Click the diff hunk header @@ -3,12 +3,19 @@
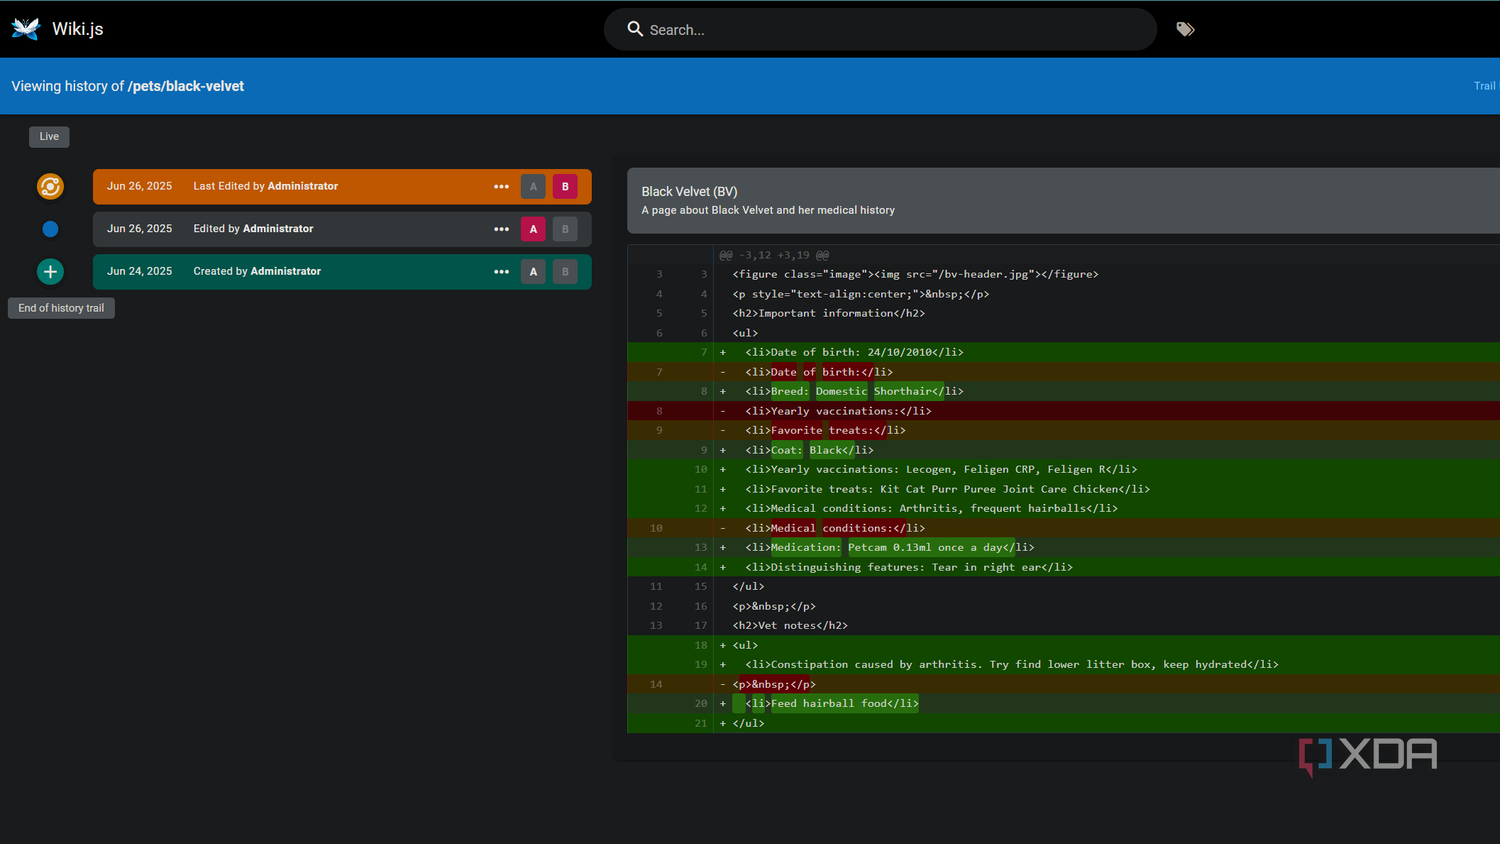Screen dimensions: 1500x844 point(774,255)
